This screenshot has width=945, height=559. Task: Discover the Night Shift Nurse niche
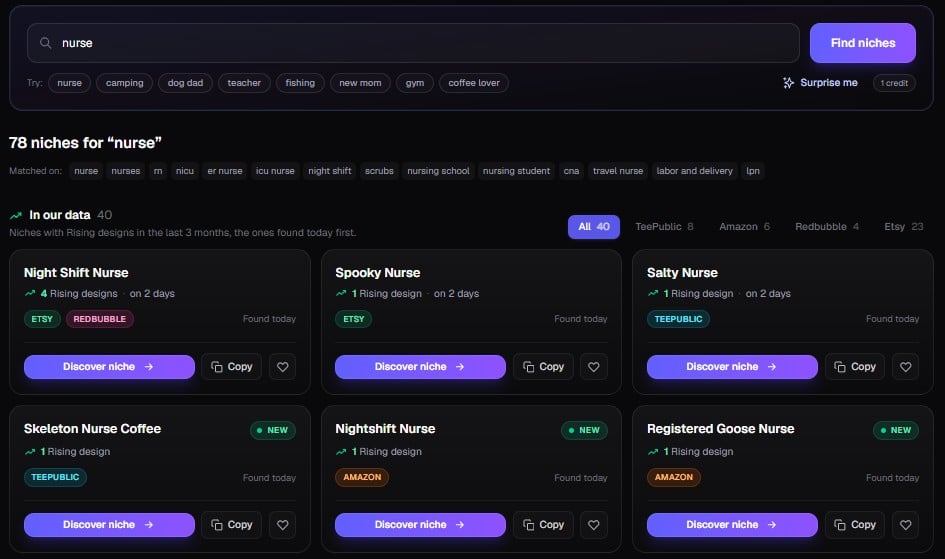coord(109,366)
